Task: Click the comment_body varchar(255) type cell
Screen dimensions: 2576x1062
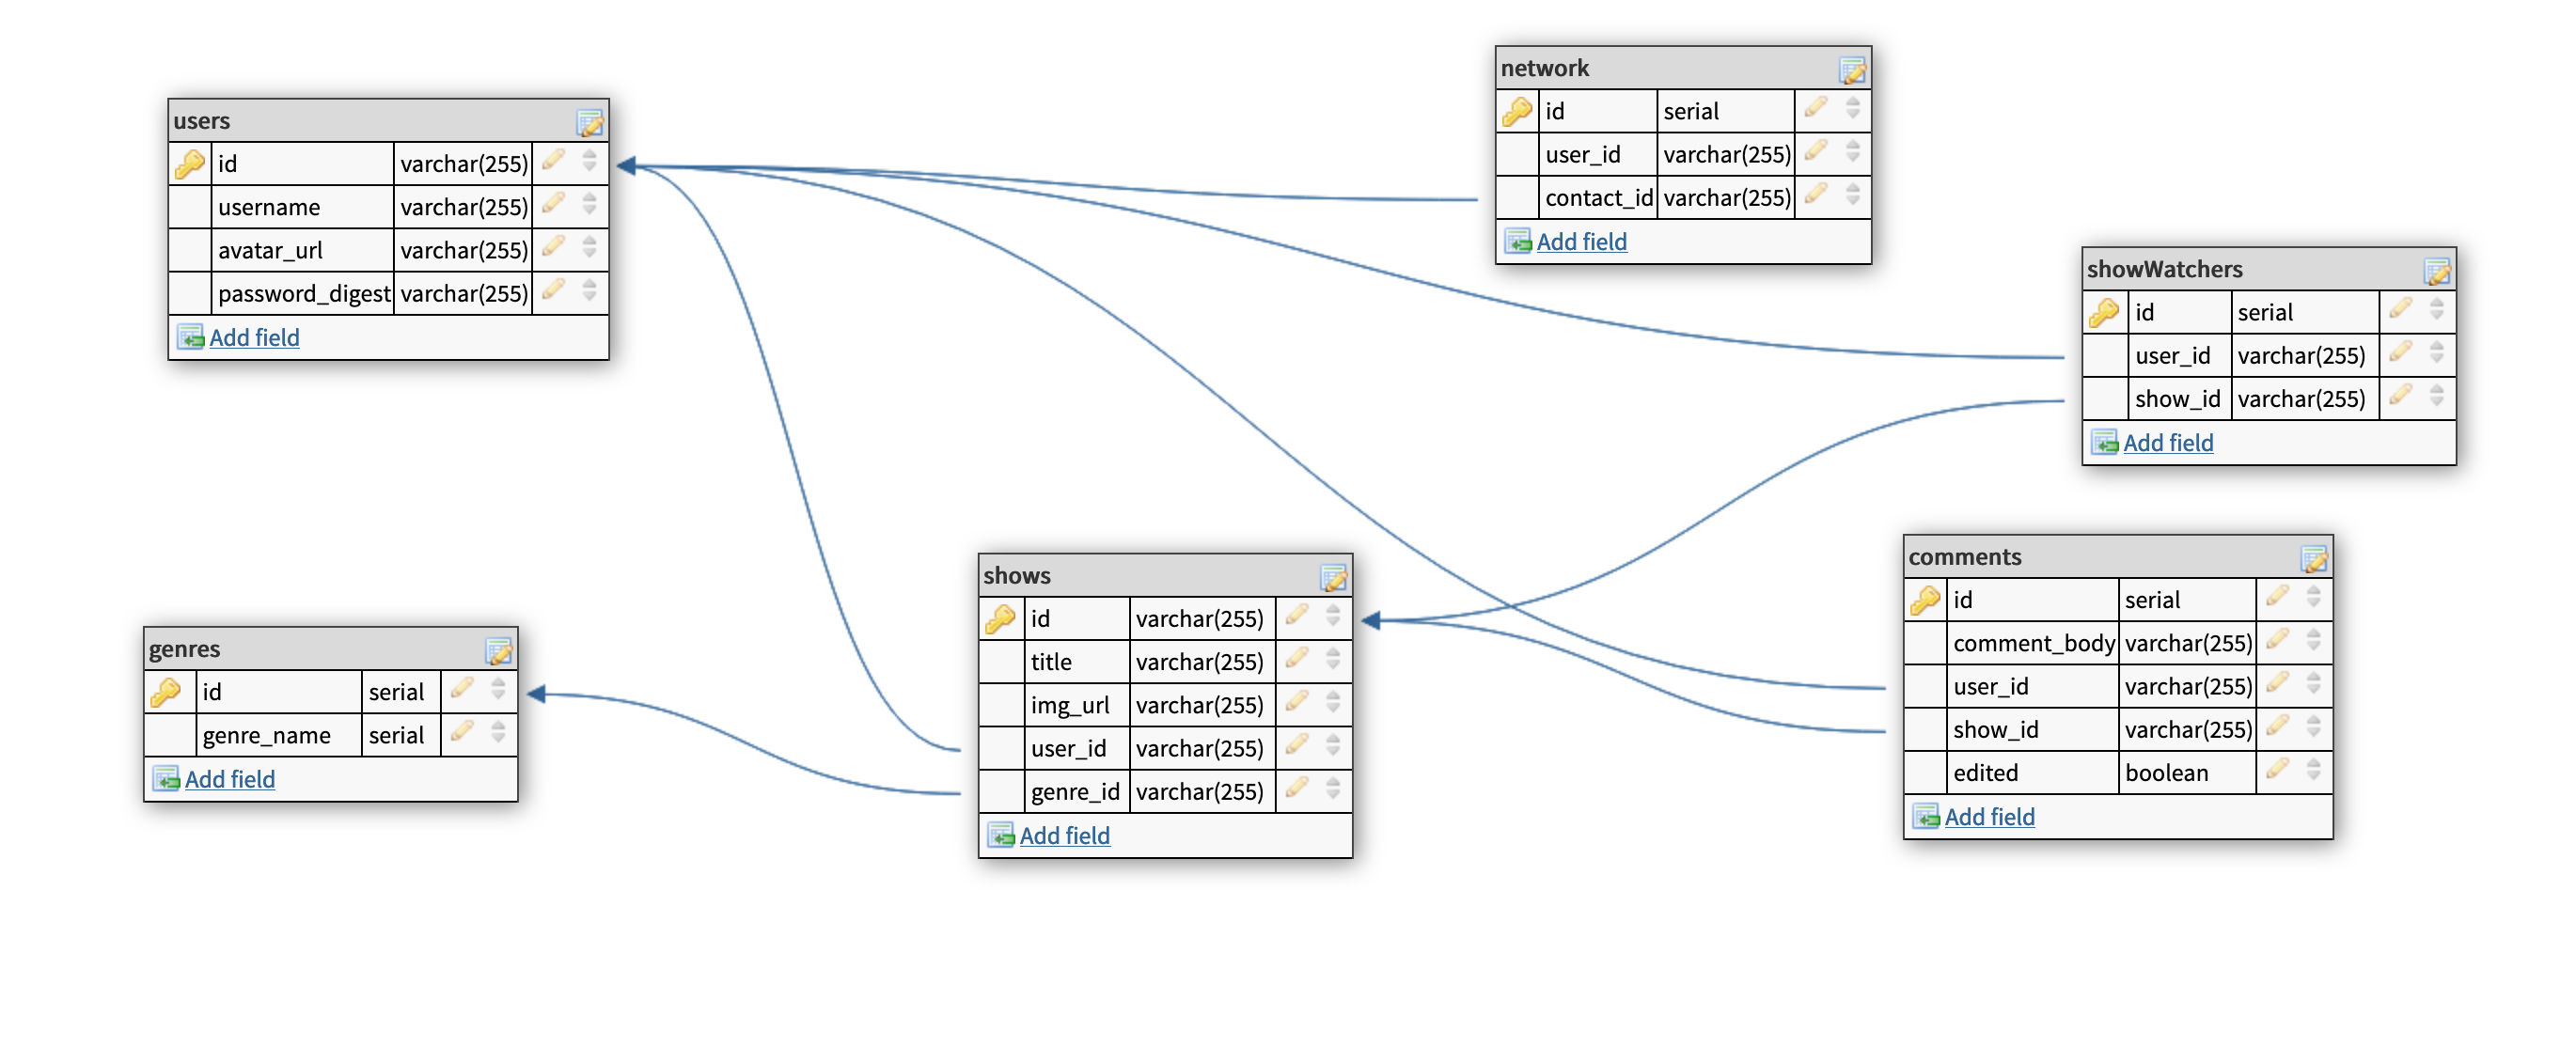Action: click(2187, 643)
